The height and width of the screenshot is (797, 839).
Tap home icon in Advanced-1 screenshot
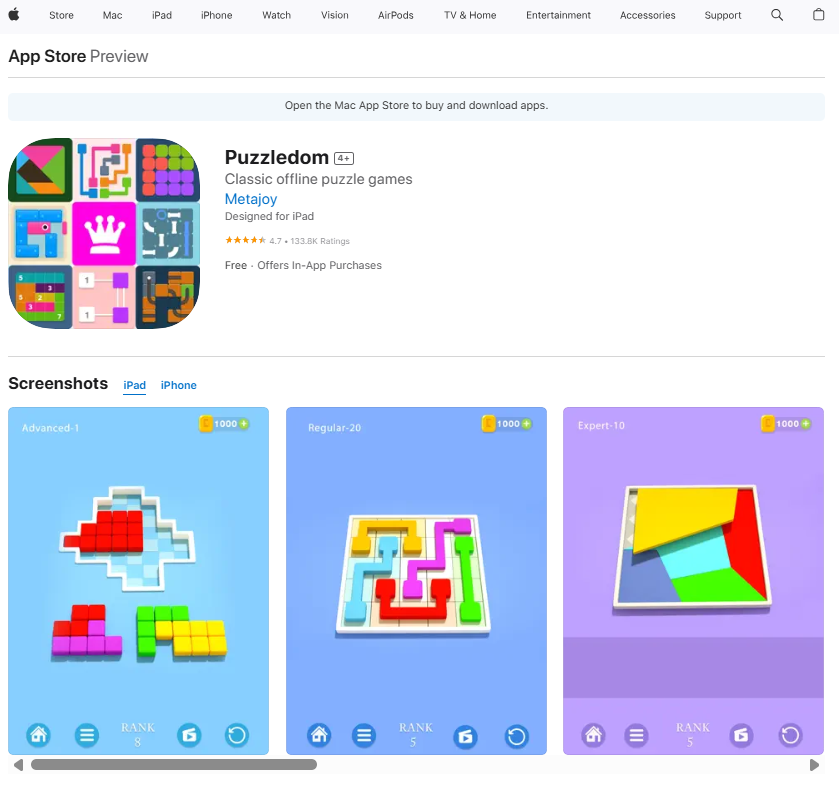39,734
